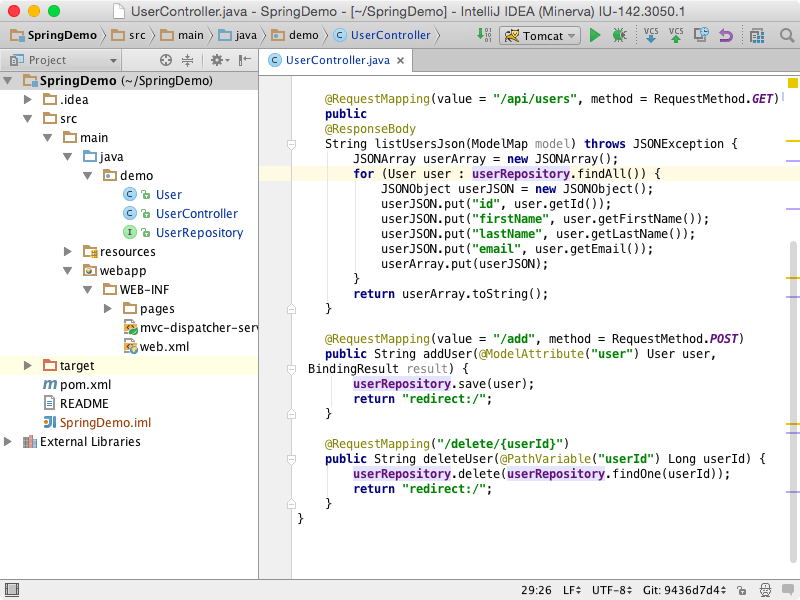Collapse all nodes in the Project tree
The image size is (800, 600).
[x=188, y=60]
